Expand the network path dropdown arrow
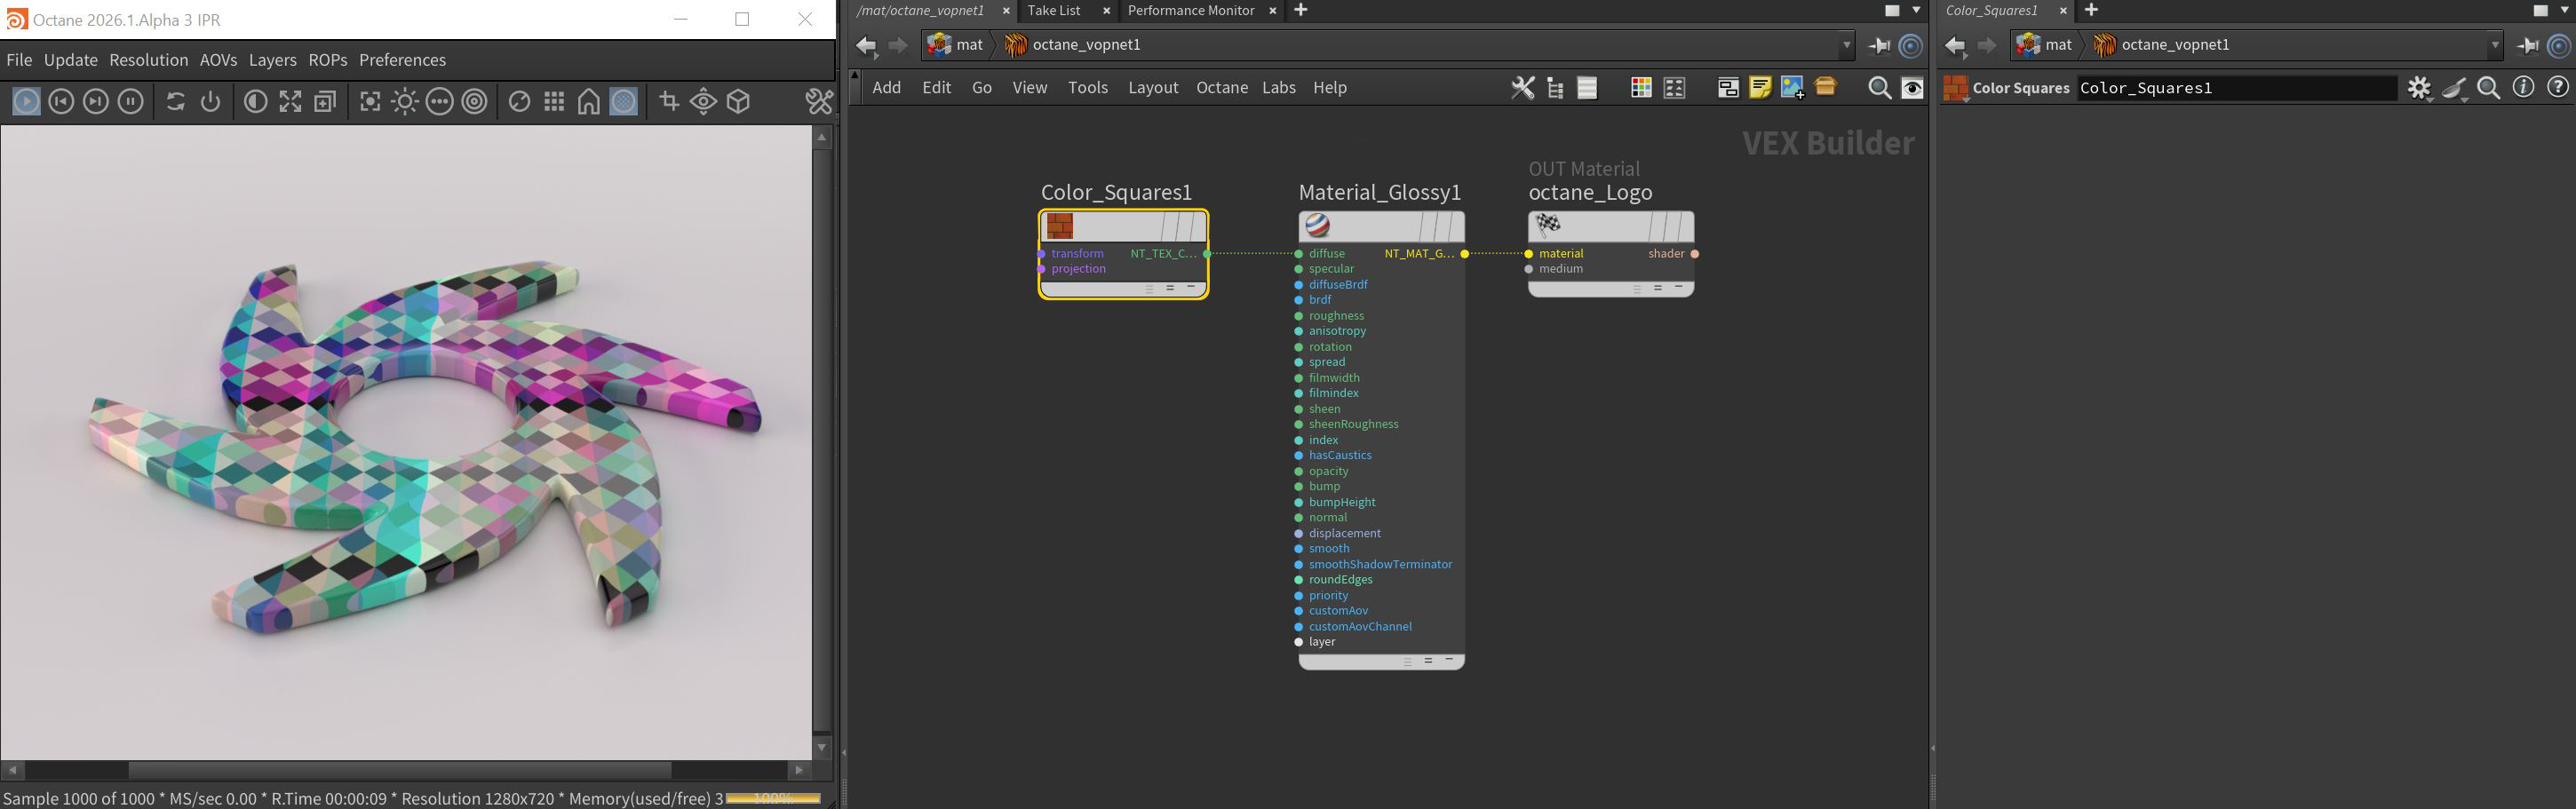Image resolution: width=2576 pixels, height=809 pixels. pos(1846,45)
